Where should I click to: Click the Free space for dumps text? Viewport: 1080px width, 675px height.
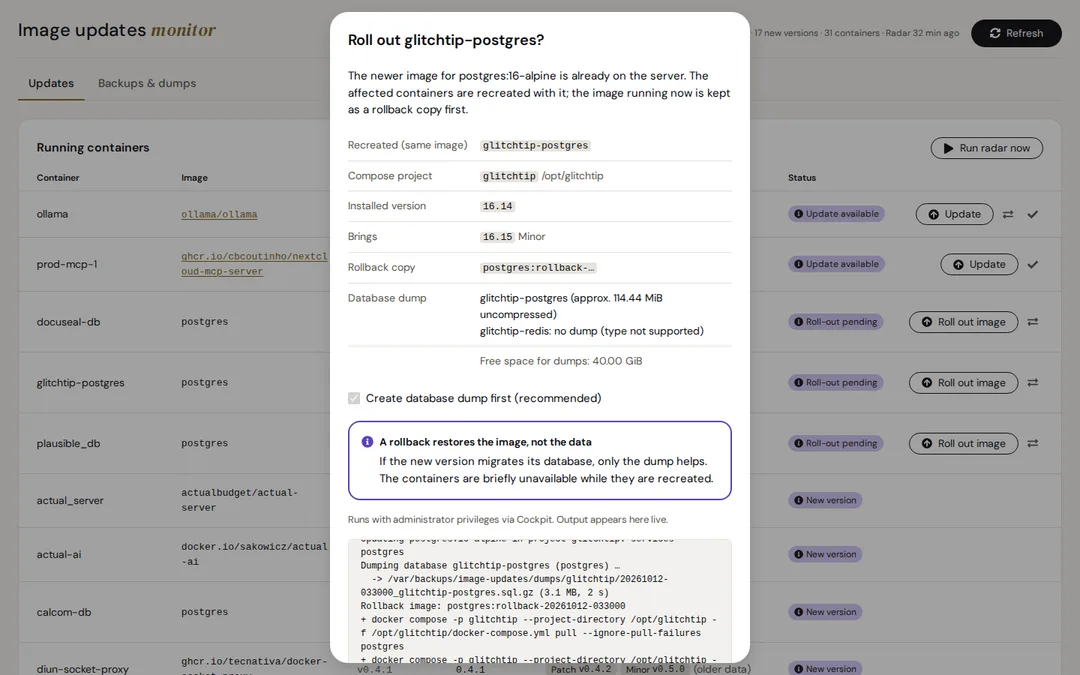pyautogui.click(x=561, y=361)
